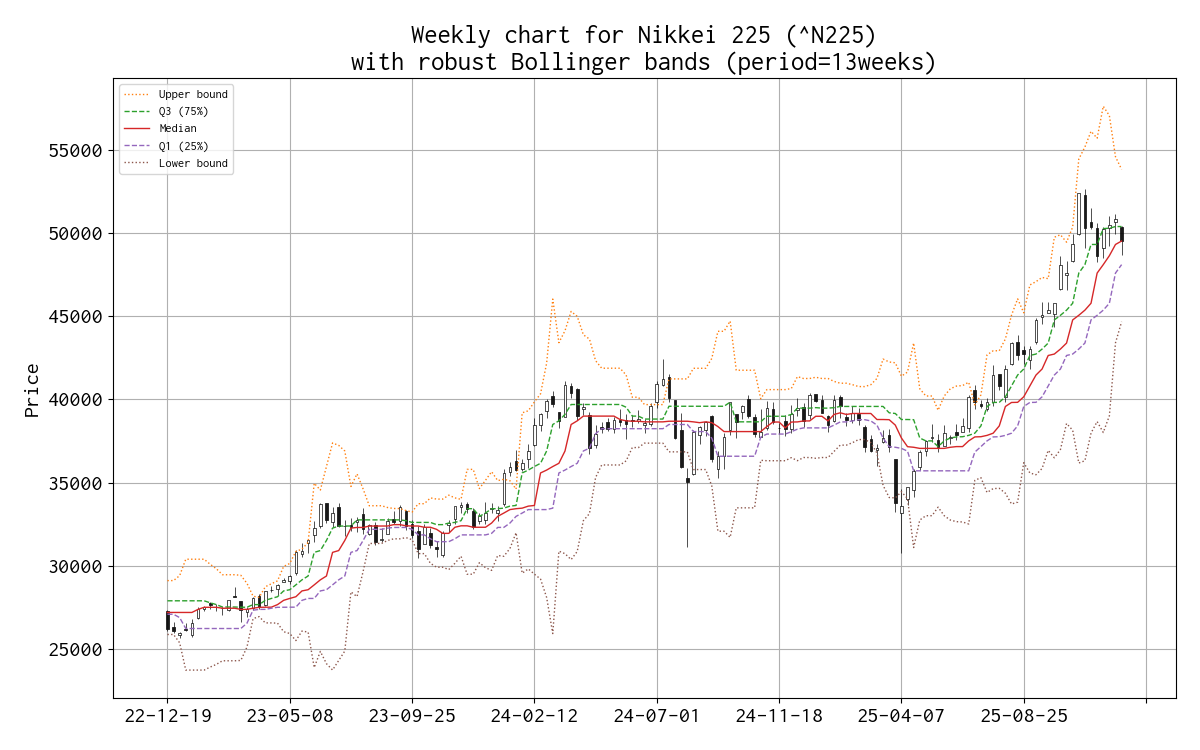Click the 22-12-19 date label
Viewport: 1200px width, 750px height.
(167, 717)
